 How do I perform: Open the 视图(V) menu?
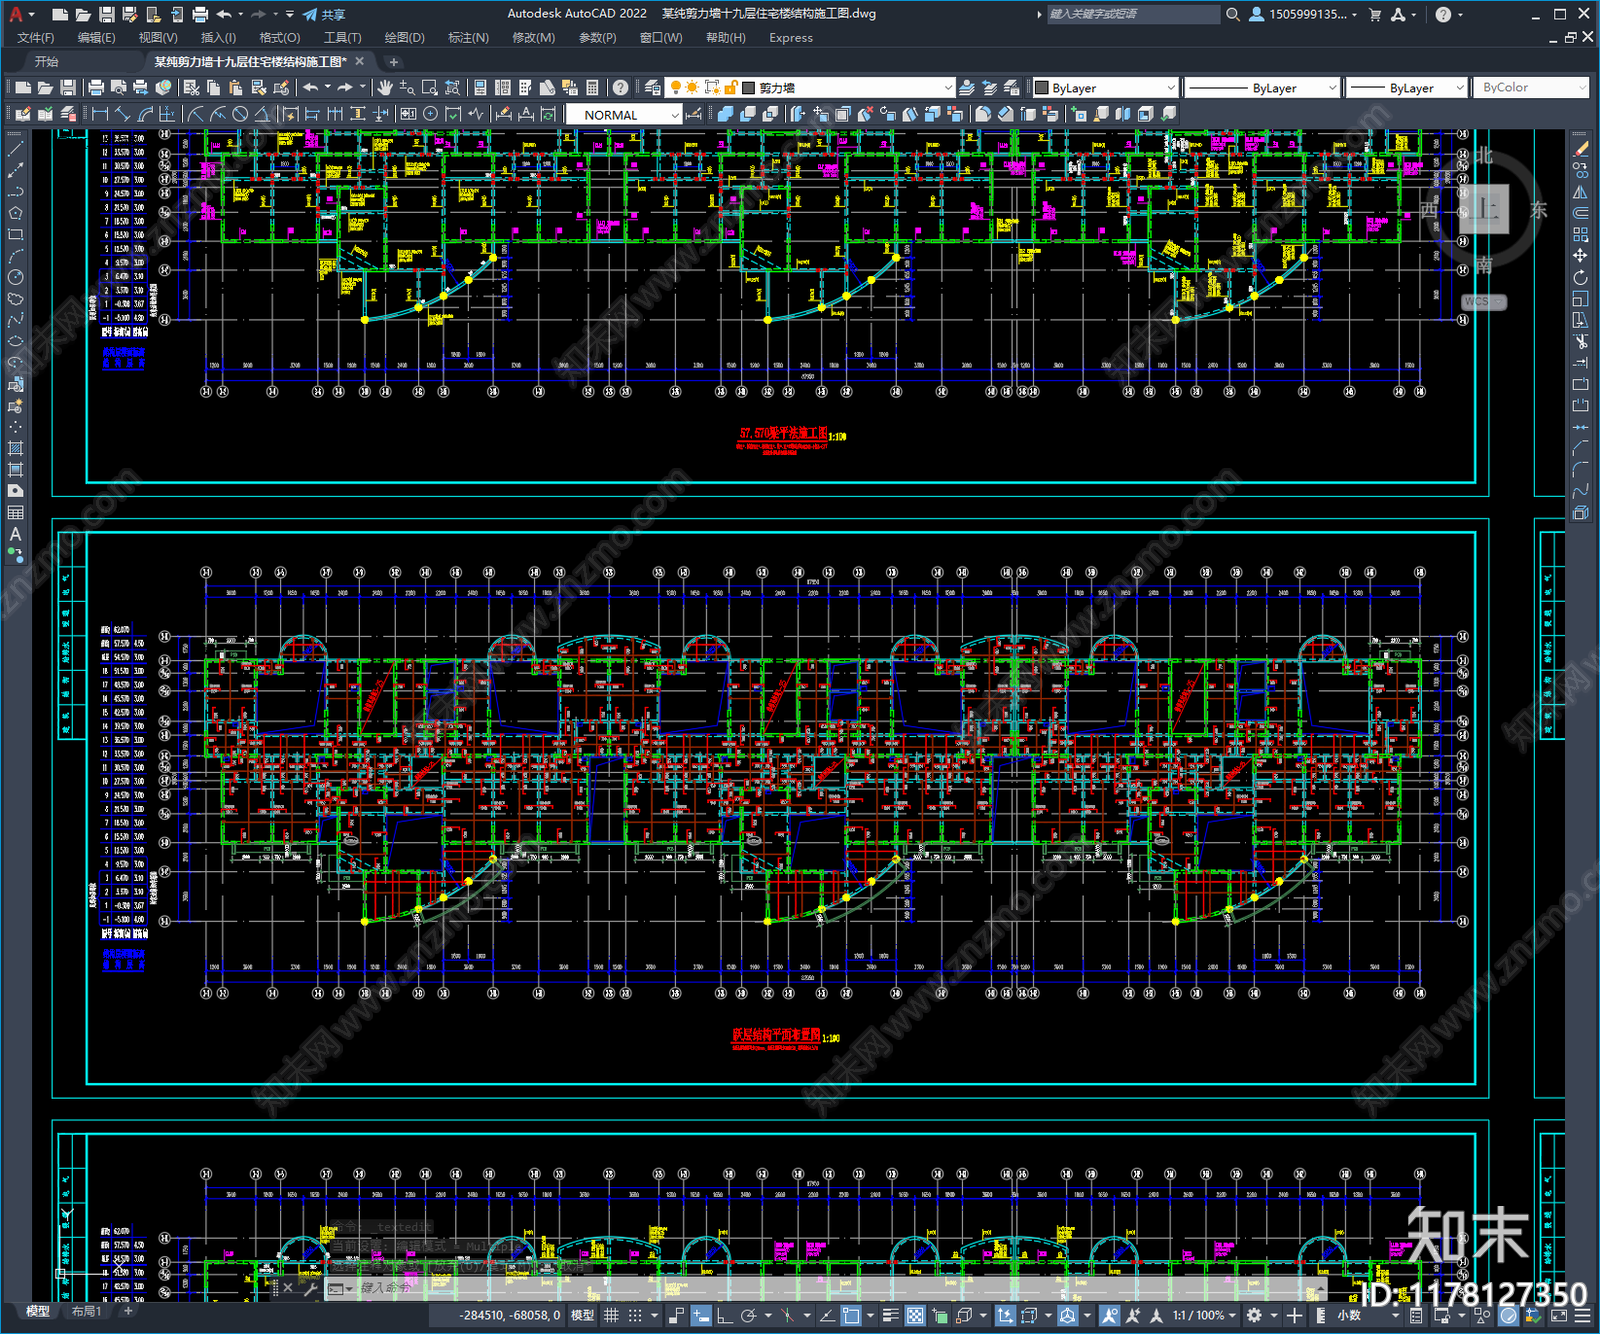[158, 38]
